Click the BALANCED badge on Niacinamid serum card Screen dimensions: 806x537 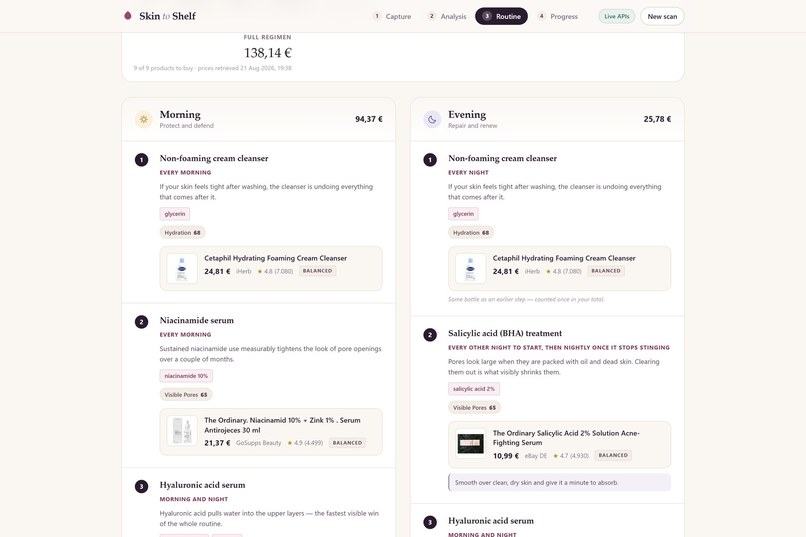pos(347,442)
